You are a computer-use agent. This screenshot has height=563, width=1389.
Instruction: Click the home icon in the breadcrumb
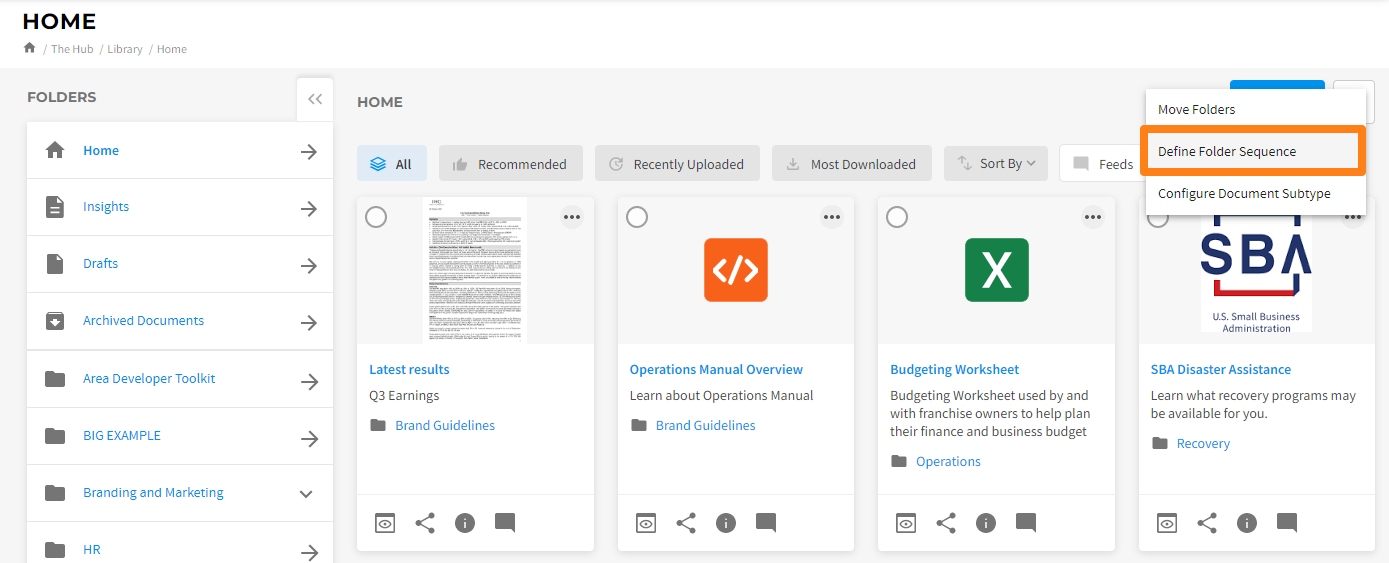[29, 48]
